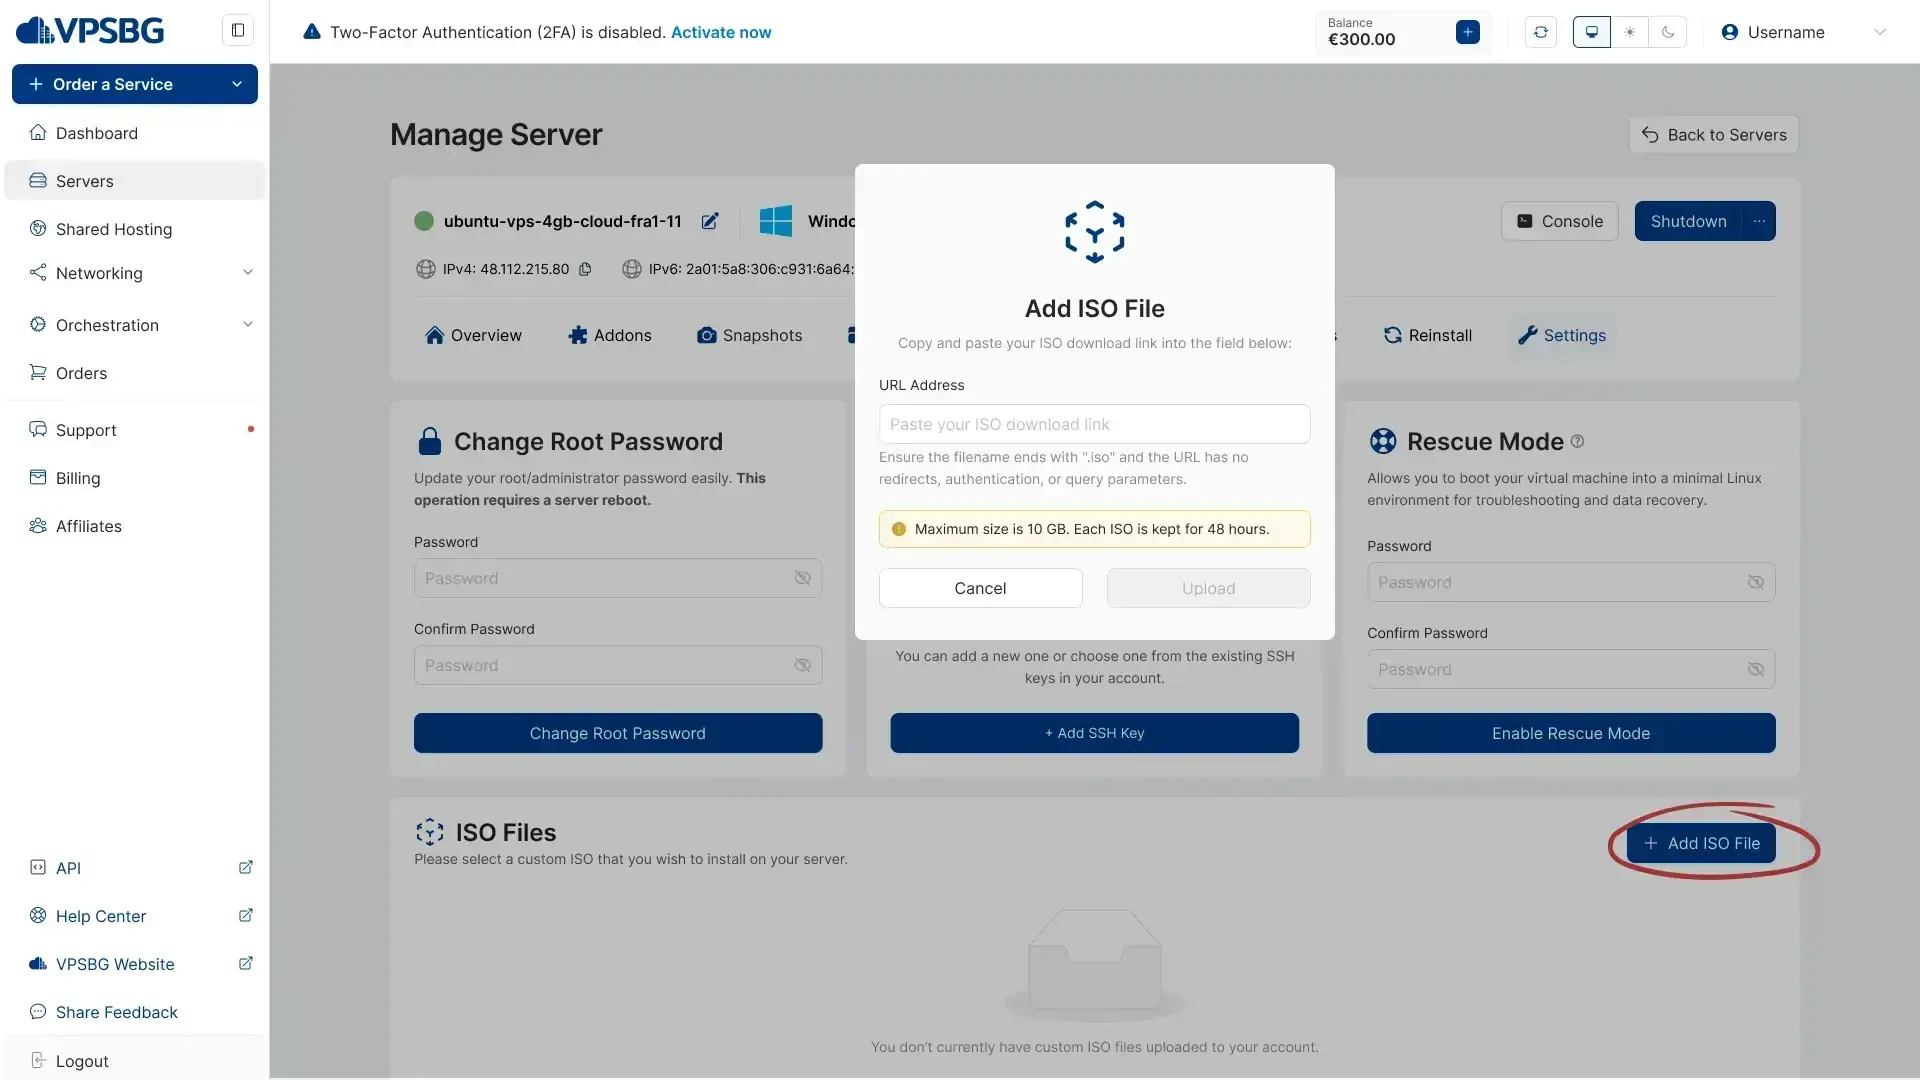Collapse the sidebar using the panel icon
Screen dimensions: 1920x1080
click(238, 30)
